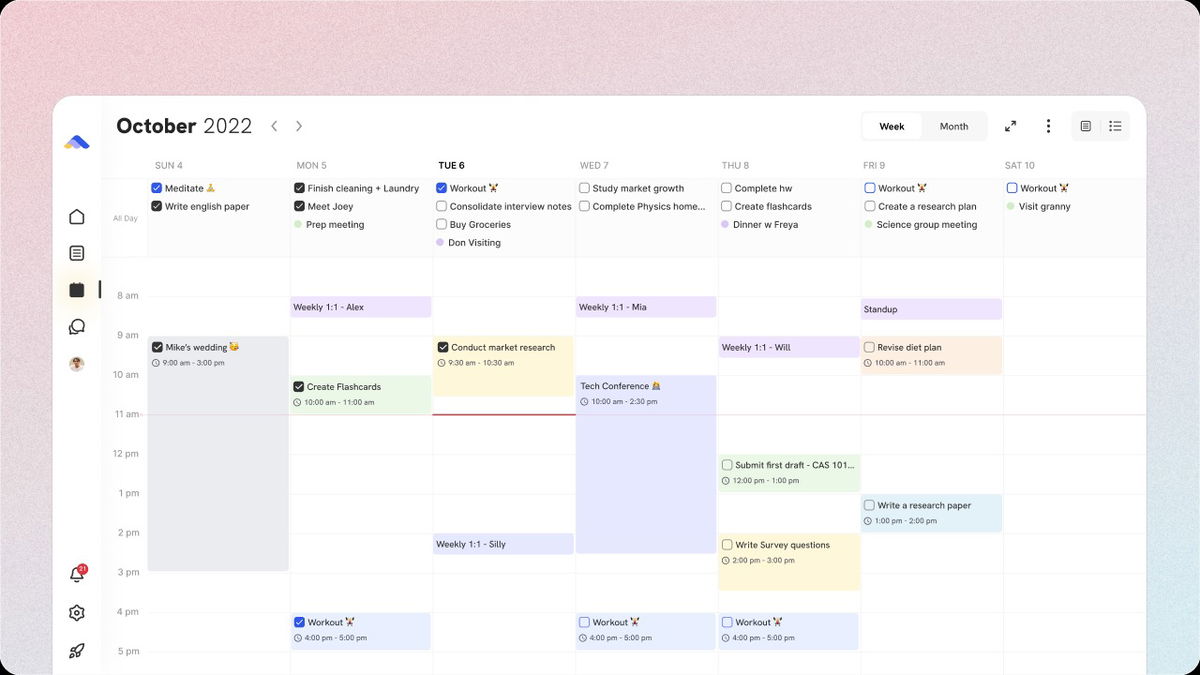Switch to list view using the list icon
The image size is (1200, 675).
coord(1115,126)
